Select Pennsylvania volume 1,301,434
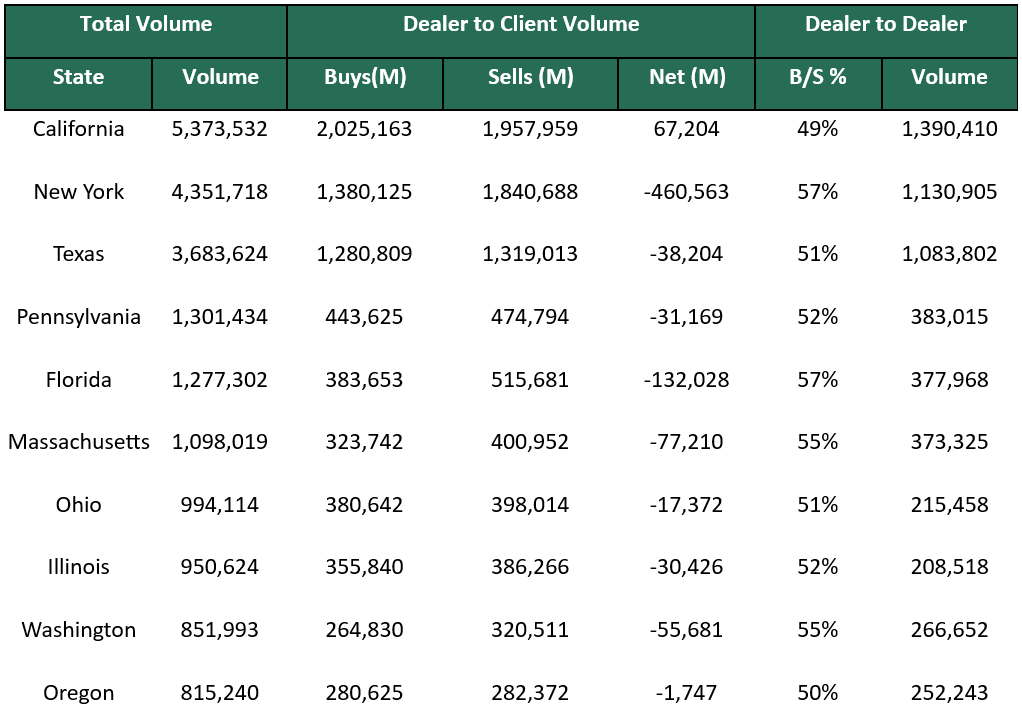This screenshot has width=1022, height=718. [220, 317]
